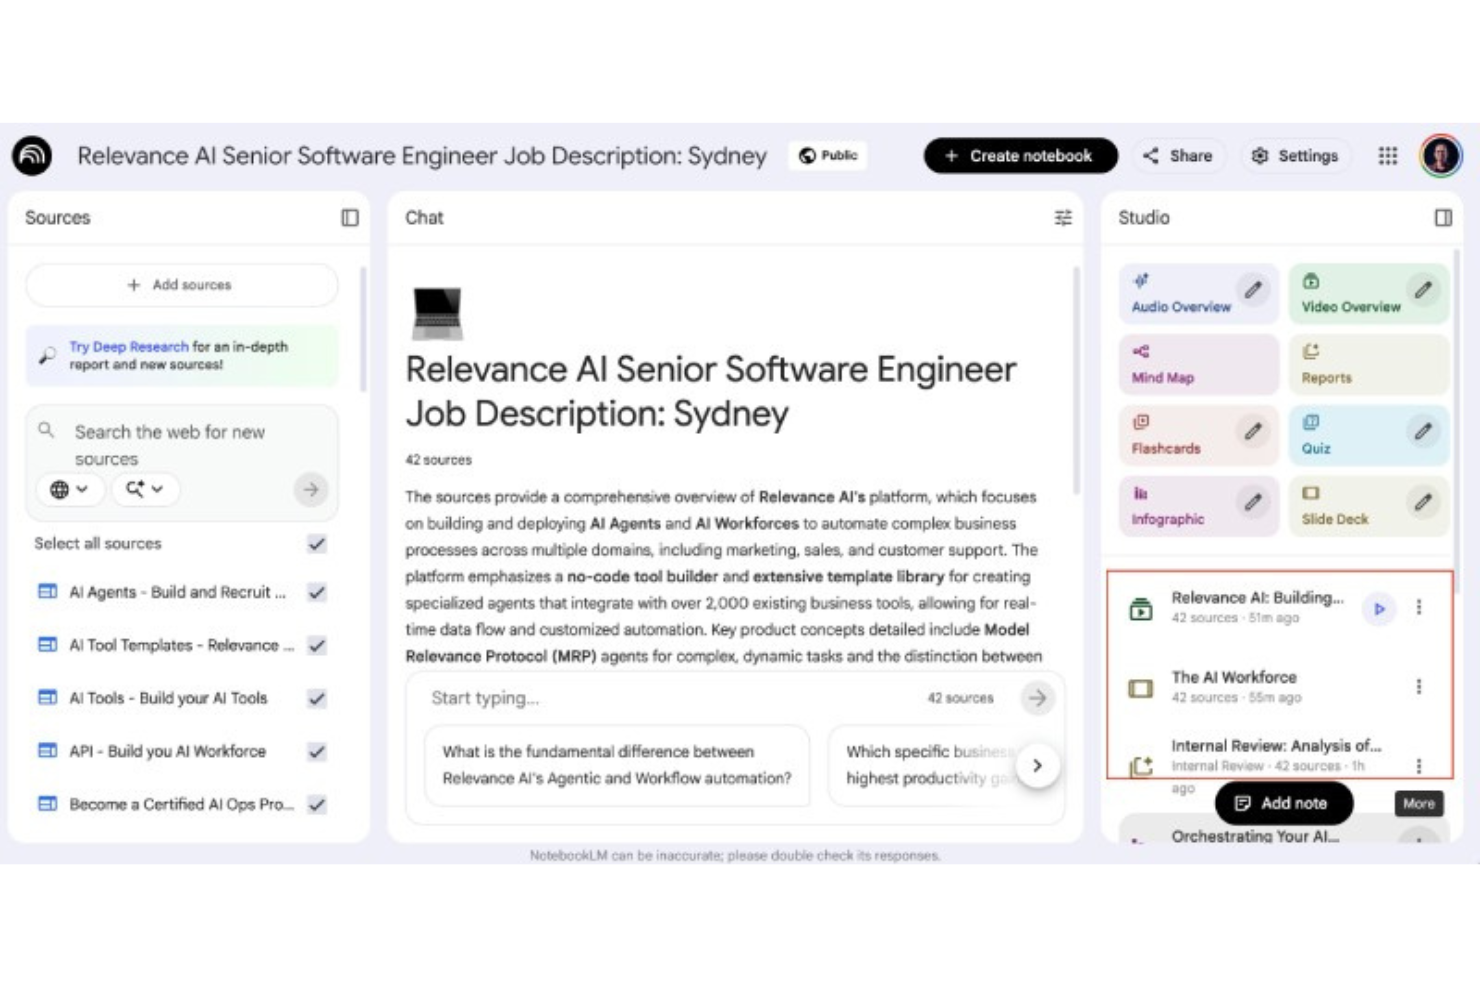1480x987 pixels.
Task: Show more suggested questions with the arrow chevron
Action: (1038, 765)
